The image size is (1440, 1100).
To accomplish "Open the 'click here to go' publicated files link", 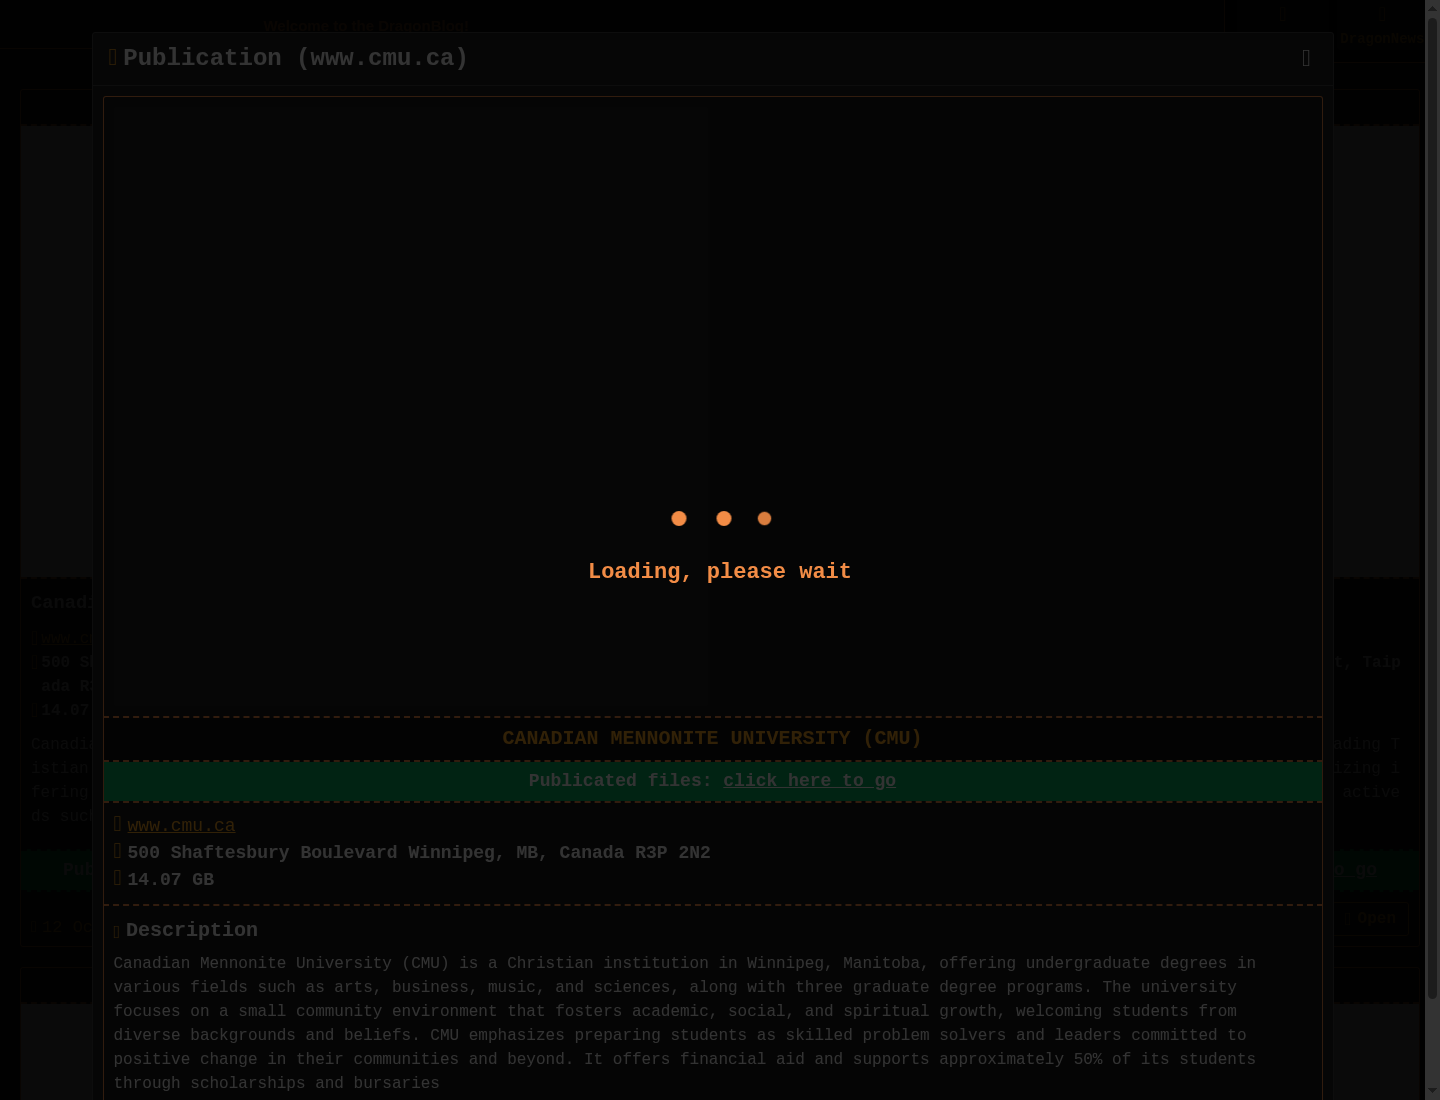I will (809, 780).
